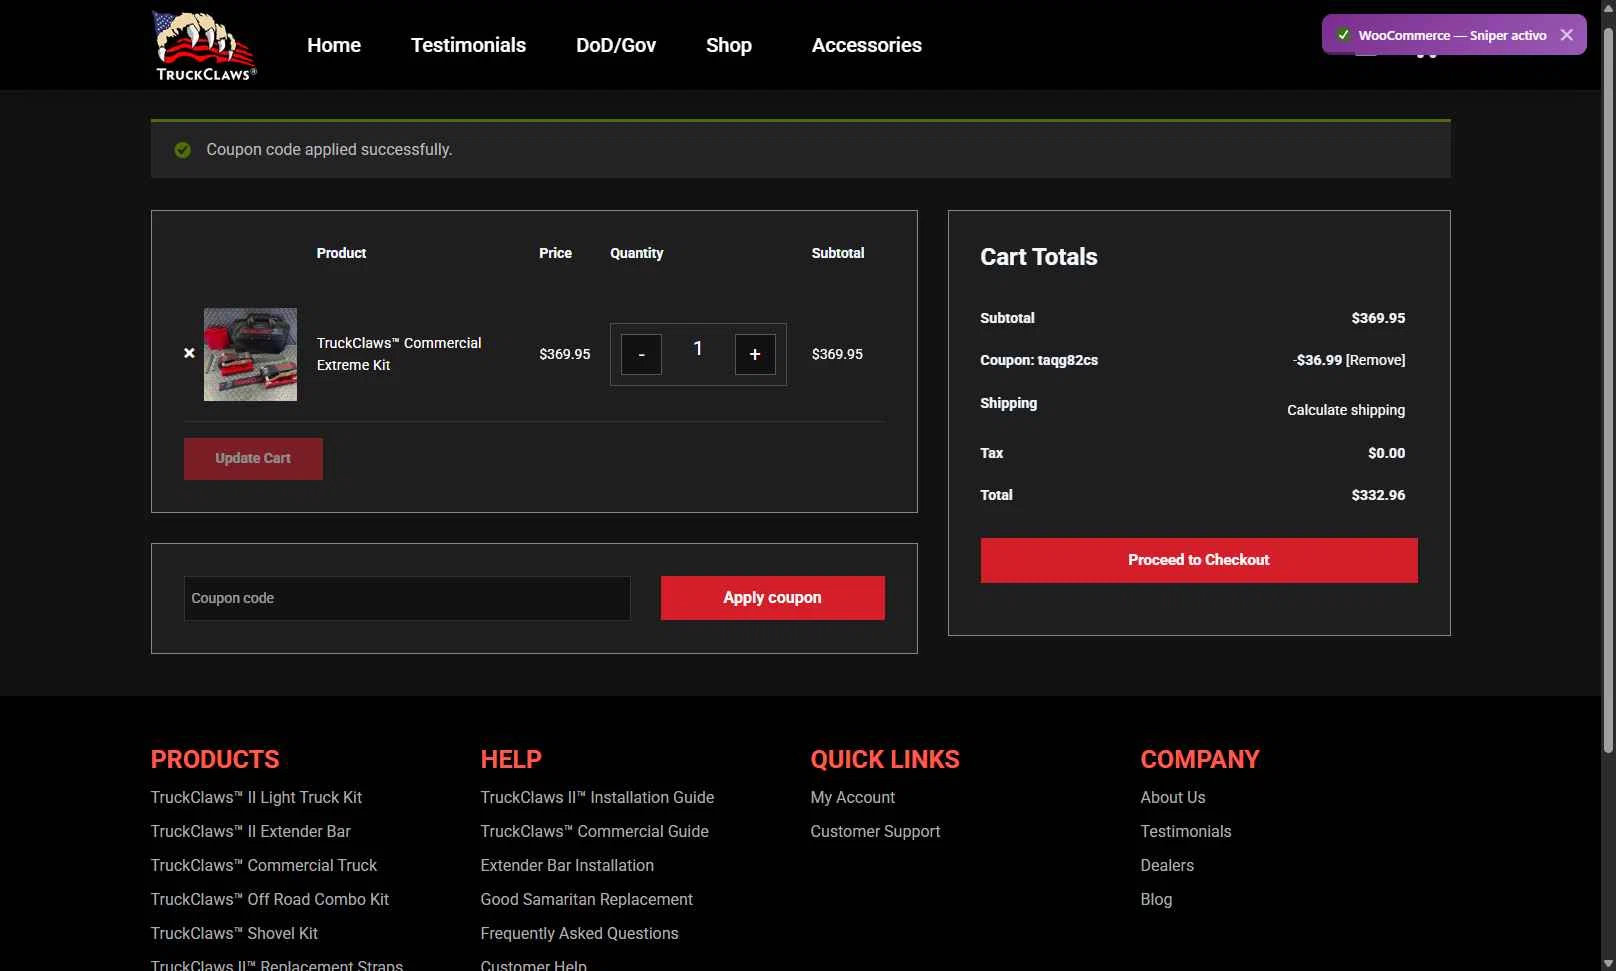Open TruckClaws II Extender Bar link

251,831
